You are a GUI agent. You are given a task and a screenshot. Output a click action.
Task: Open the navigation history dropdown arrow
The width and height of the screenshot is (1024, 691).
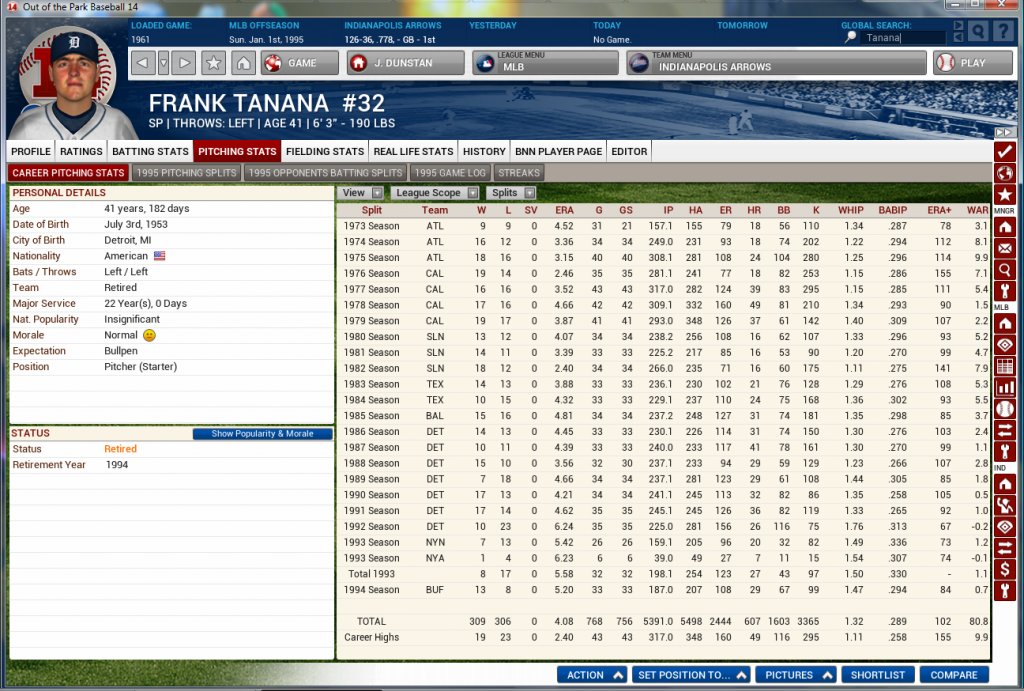[163, 63]
